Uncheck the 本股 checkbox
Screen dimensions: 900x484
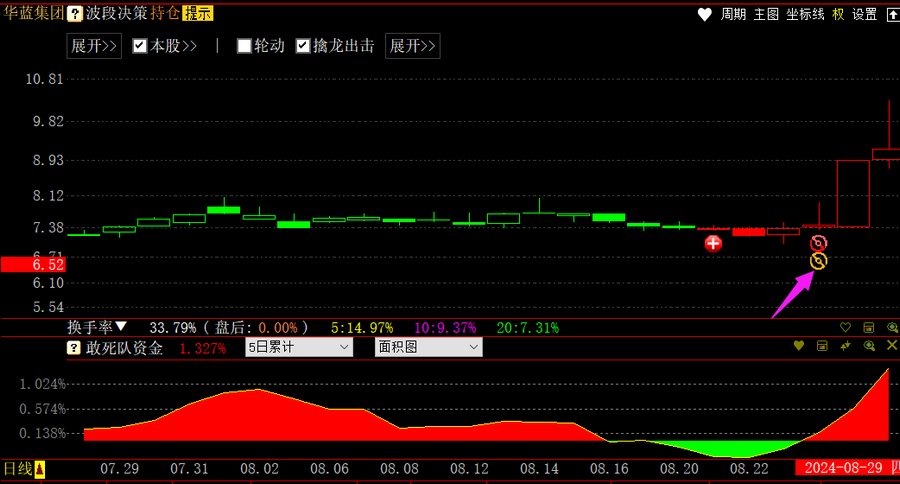click(x=140, y=46)
